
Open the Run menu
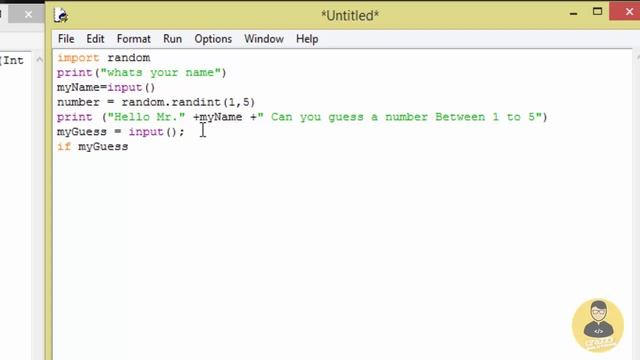tap(172, 39)
